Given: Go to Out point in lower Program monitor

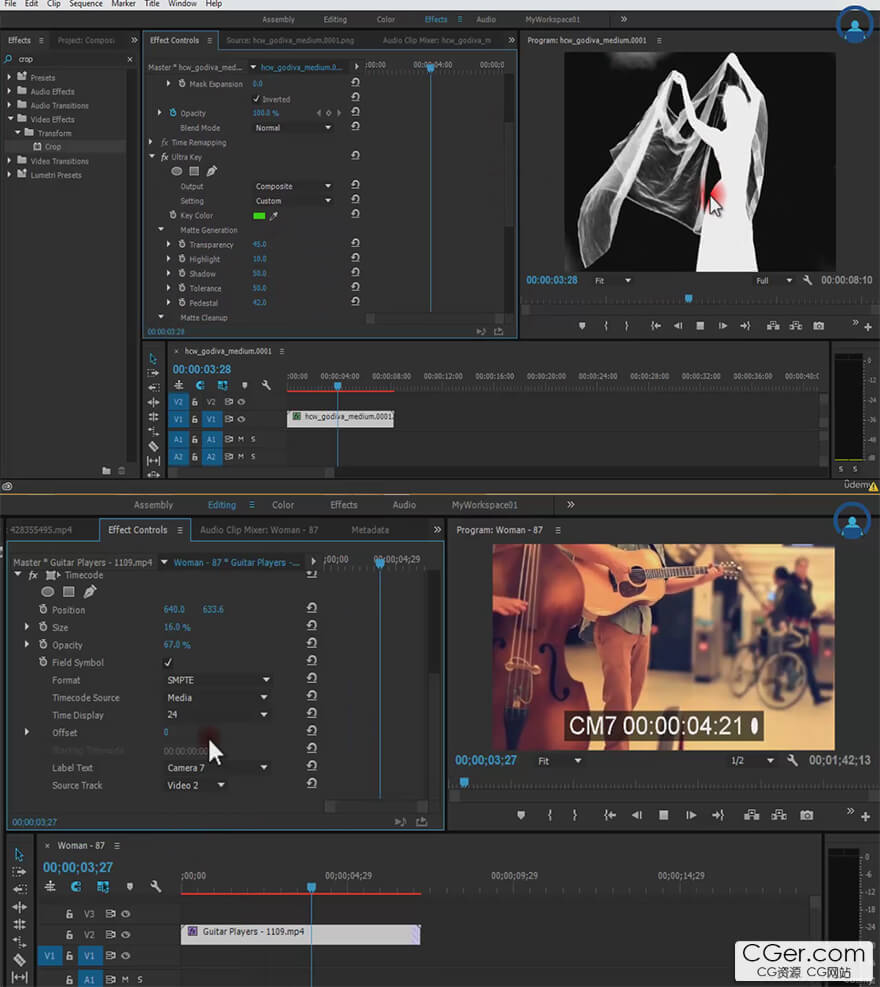Looking at the screenshot, I should 718,815.
